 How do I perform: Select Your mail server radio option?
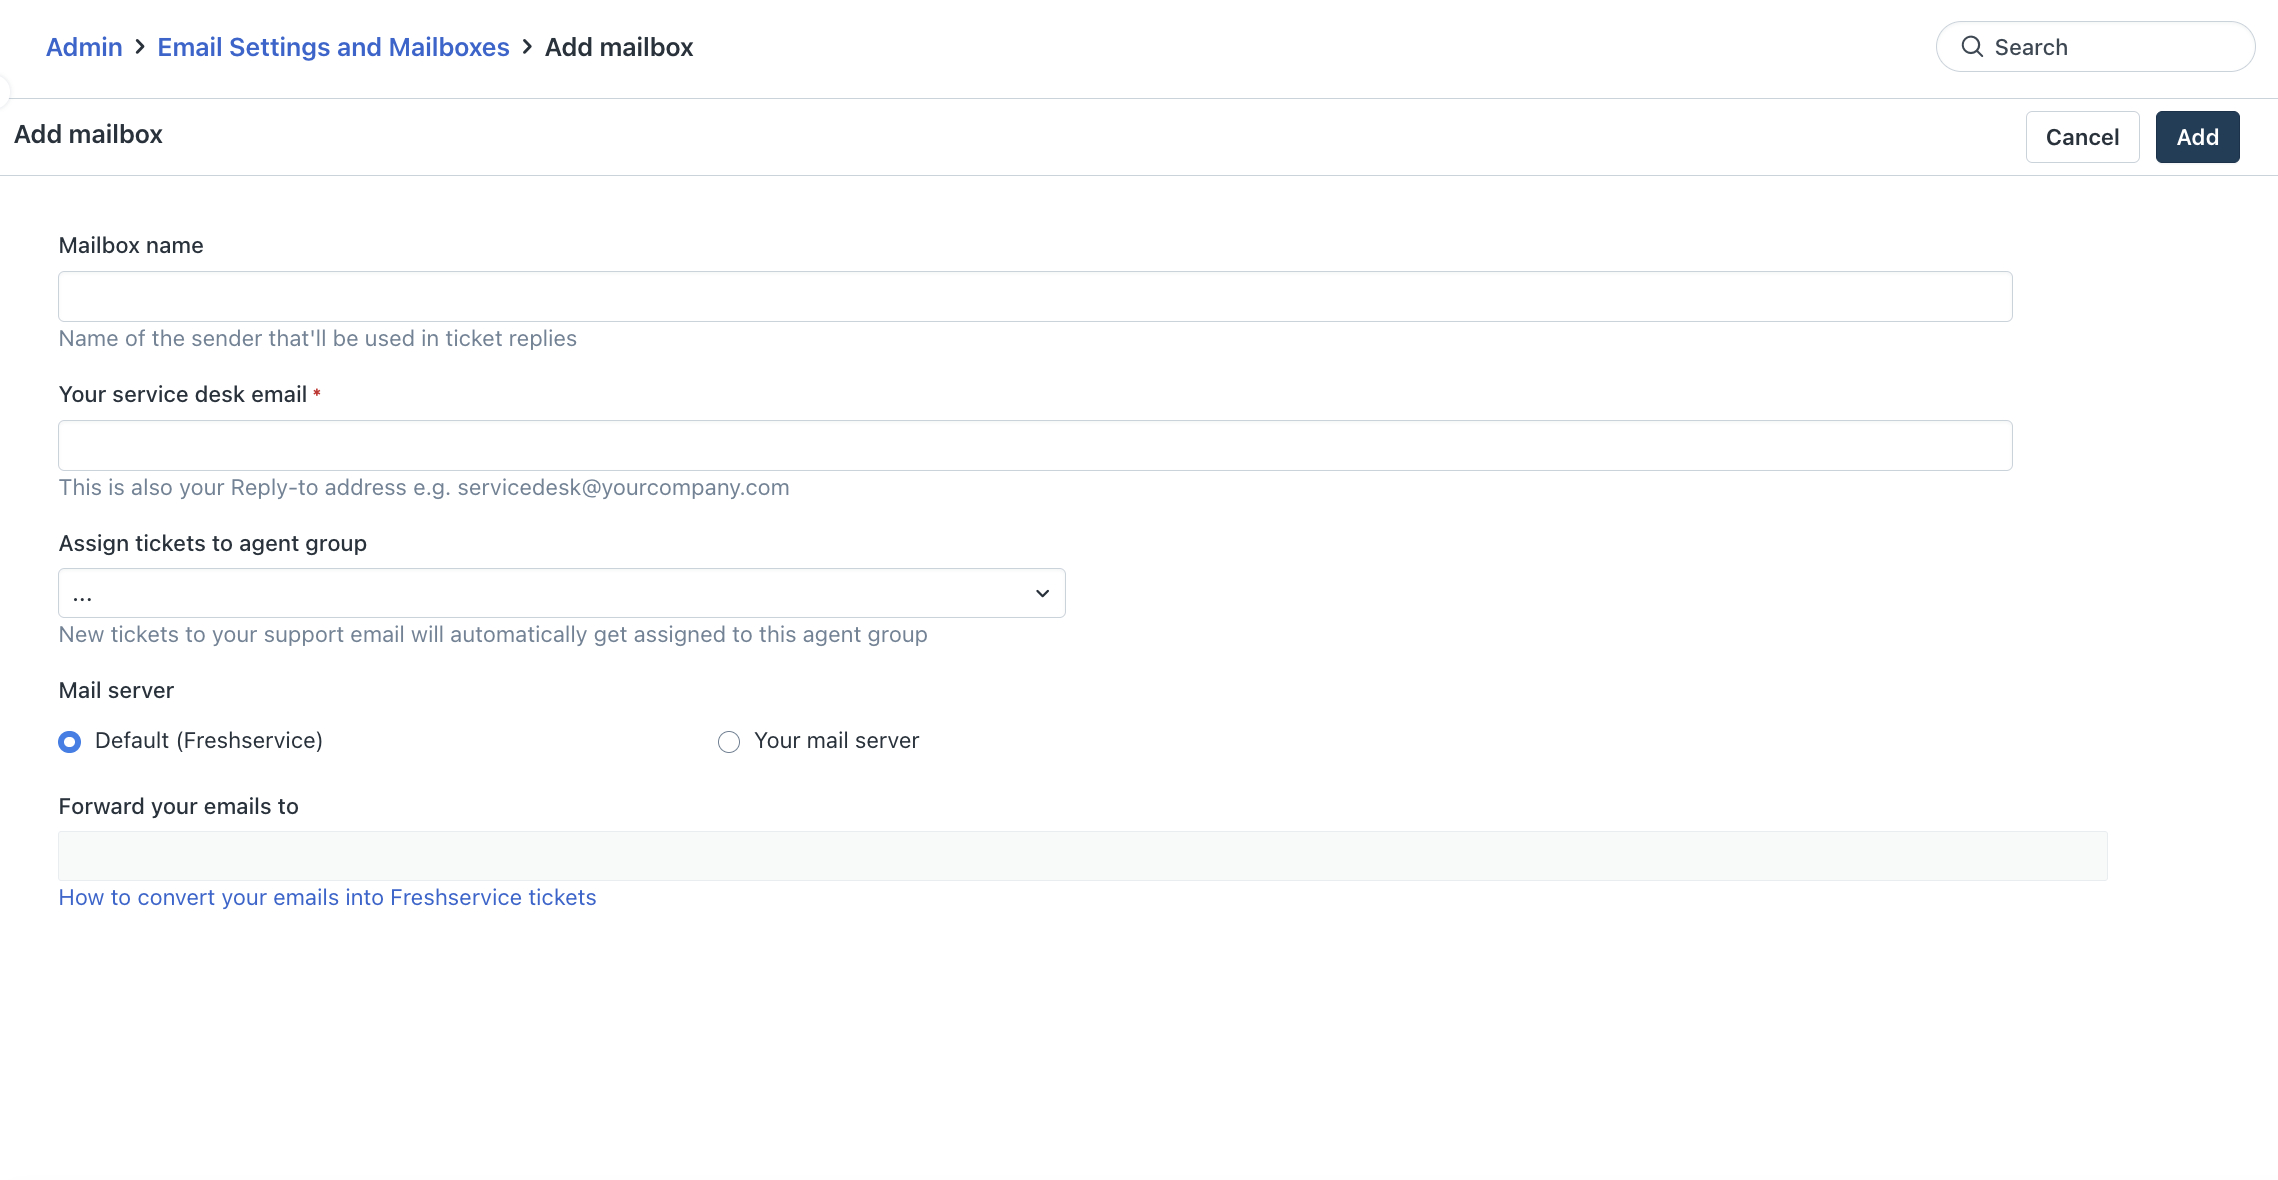(729, 742)
